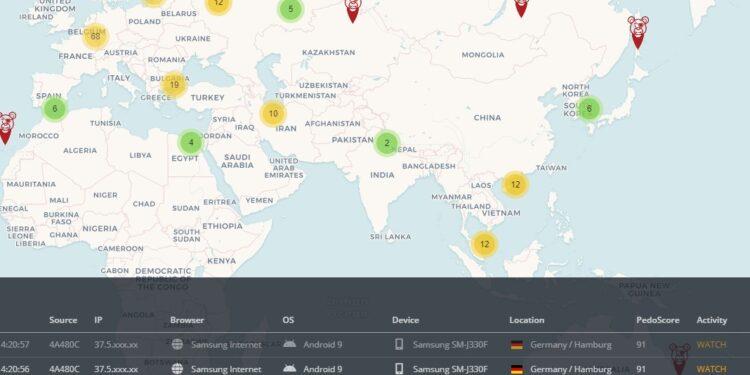This screenshot has height=375, width=750.
Task: Select Android 9 in the 4:20:57 row
Action: 322,344
